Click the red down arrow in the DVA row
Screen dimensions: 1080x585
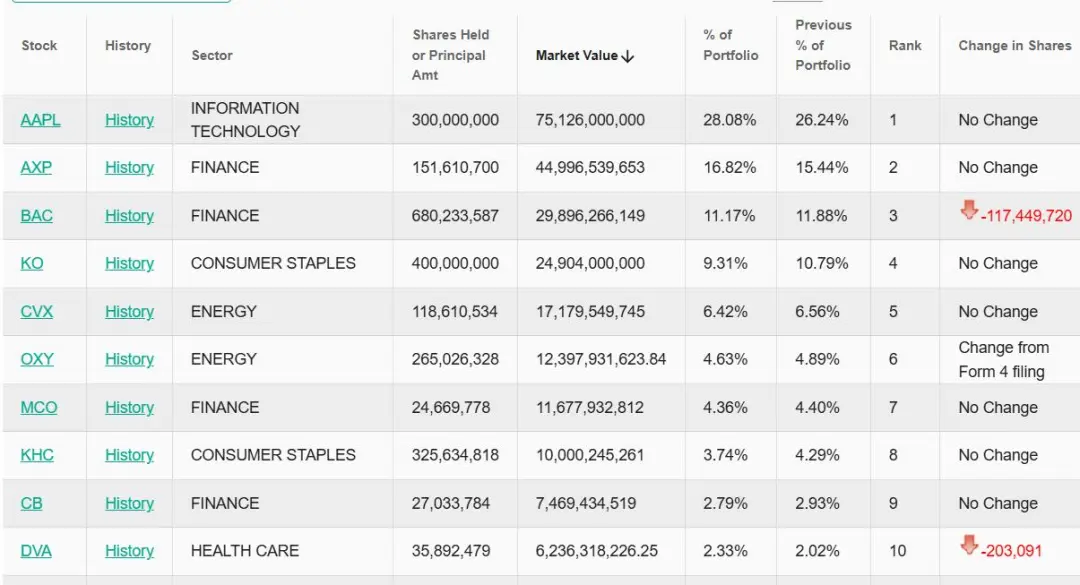click(969, 545)
